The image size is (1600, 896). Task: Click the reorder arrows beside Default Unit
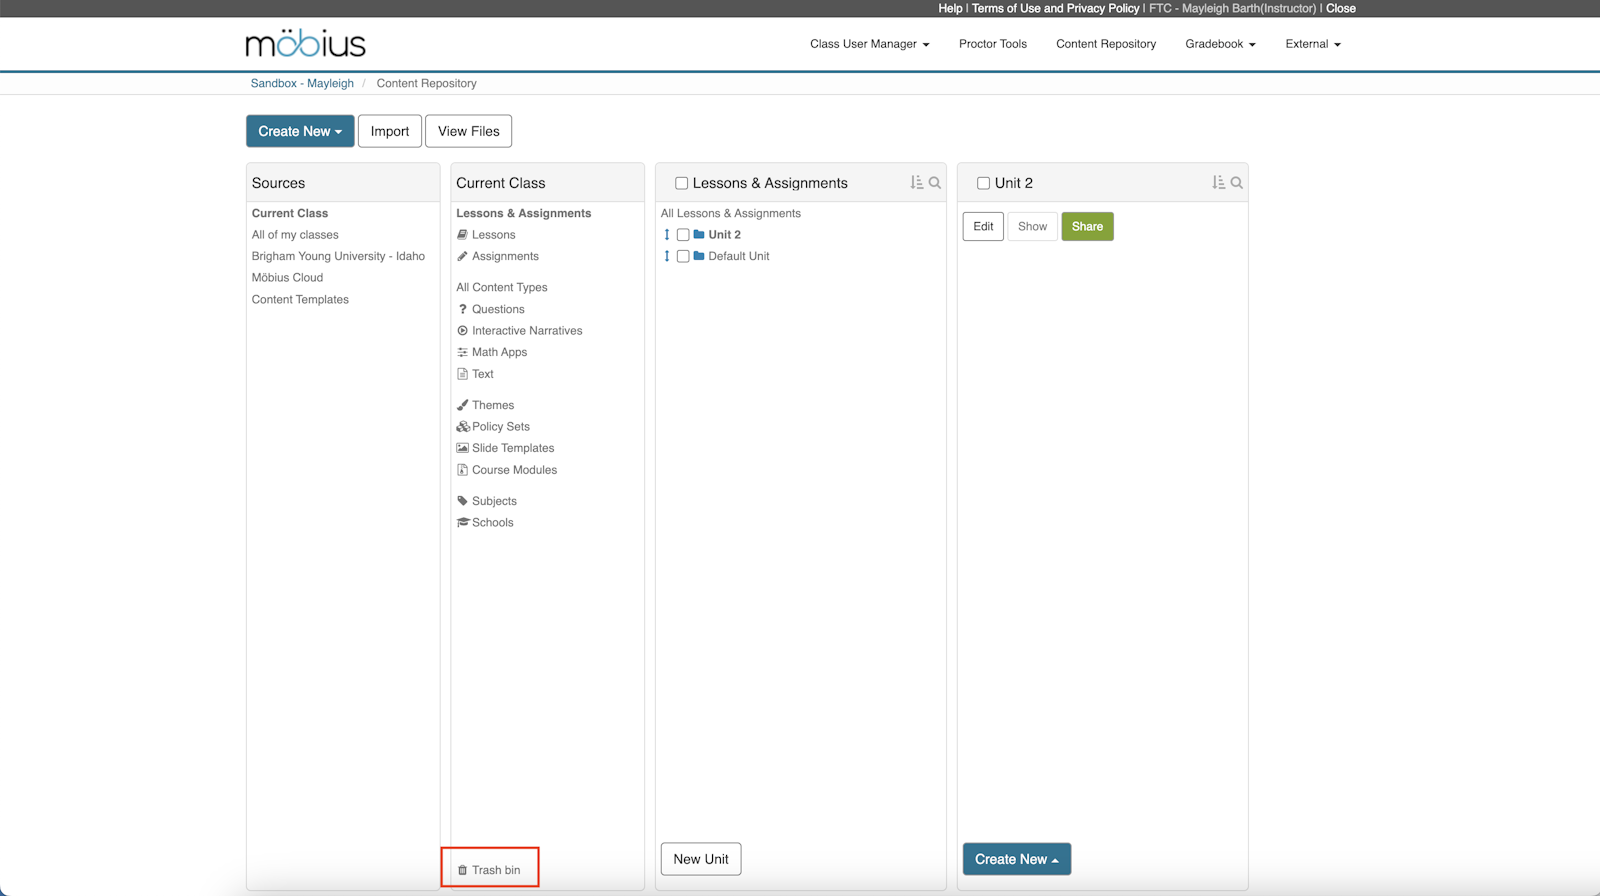click(667, 257)
